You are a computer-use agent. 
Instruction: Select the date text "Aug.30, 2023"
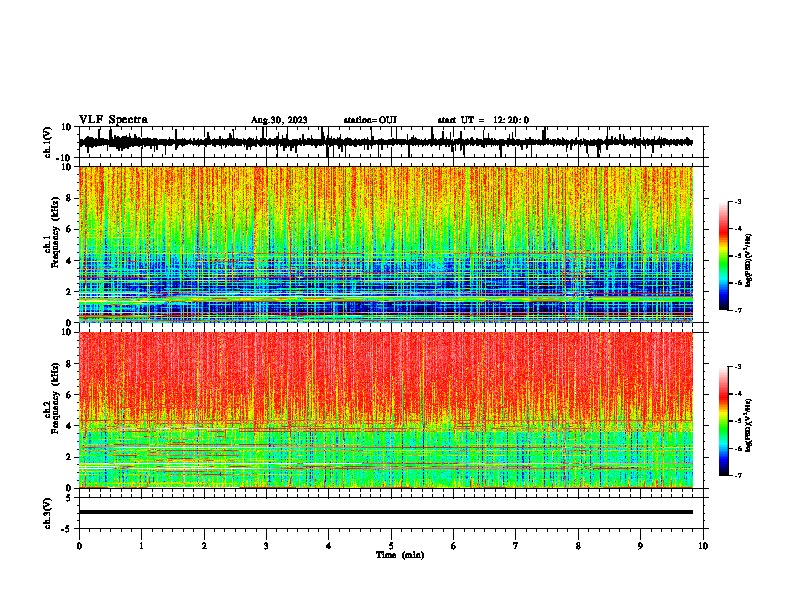click(279, 120)
